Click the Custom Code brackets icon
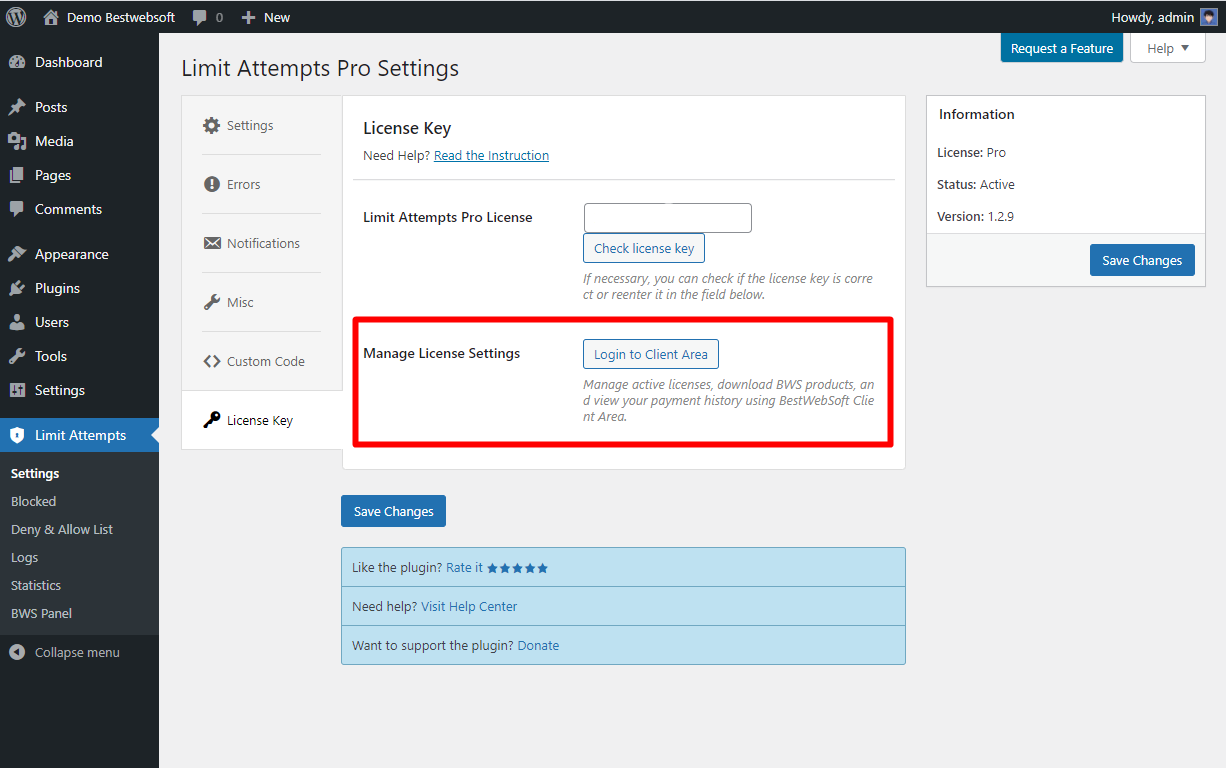The image size is (1226, 768). coord(211,361)
